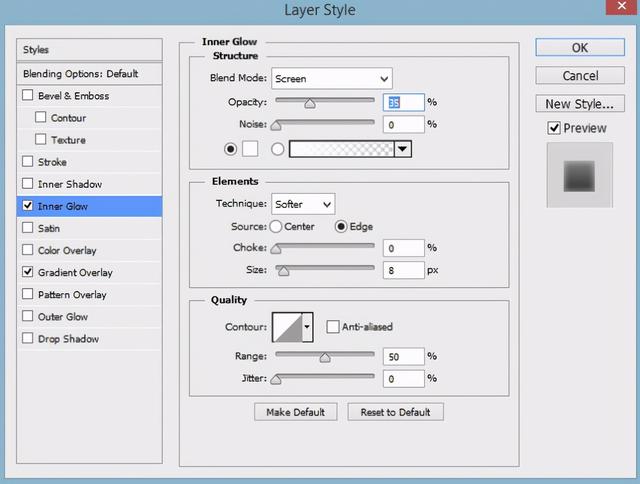Toggle the Preview checkbox
The height and width of the screenshot is (484, 640).
coord(553,128)
